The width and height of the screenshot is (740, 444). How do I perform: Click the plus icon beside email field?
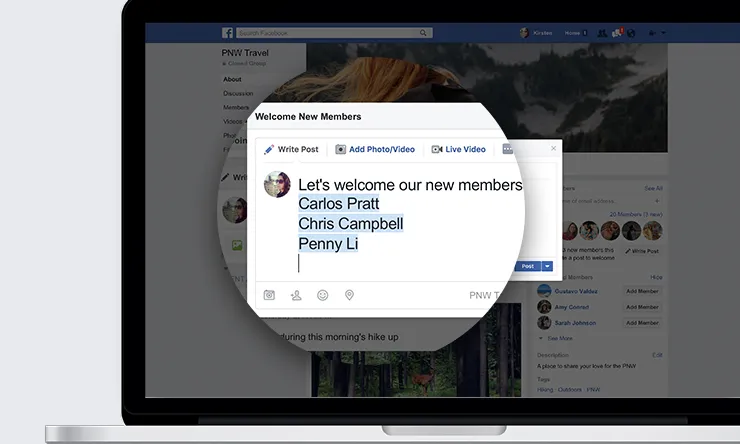pyautogui.click(x=657, y=201)
